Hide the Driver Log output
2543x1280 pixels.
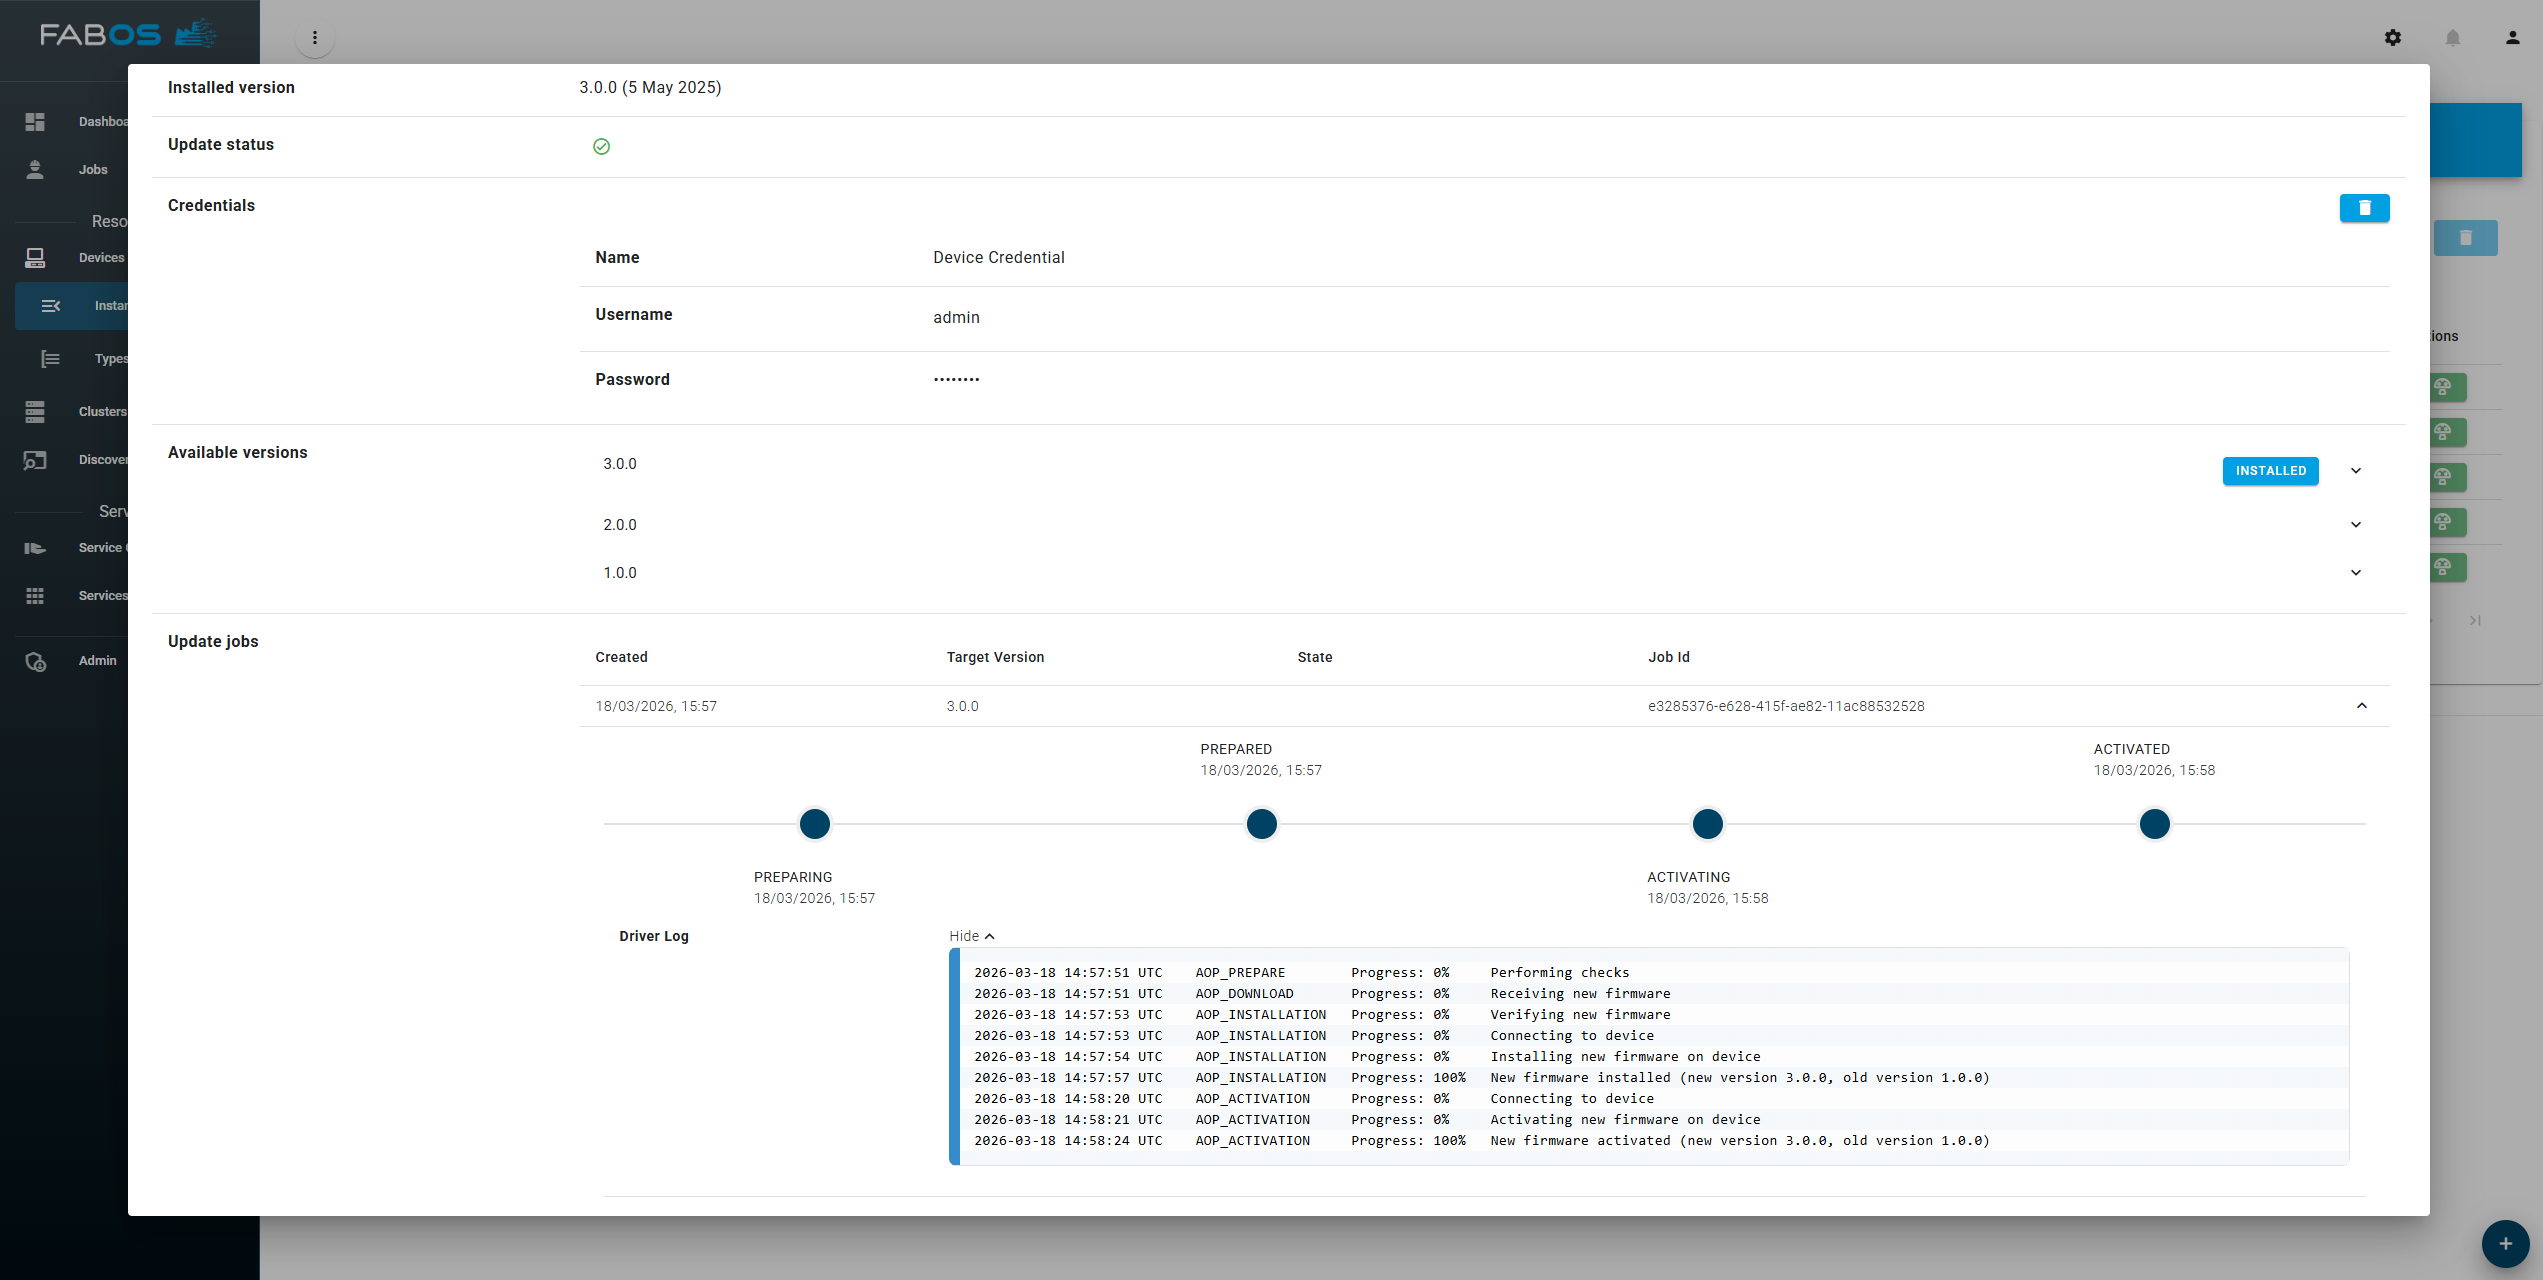pos(970,935)
